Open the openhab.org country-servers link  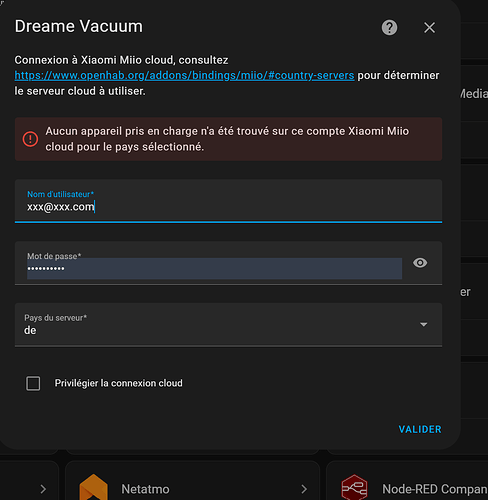[184, 75]
